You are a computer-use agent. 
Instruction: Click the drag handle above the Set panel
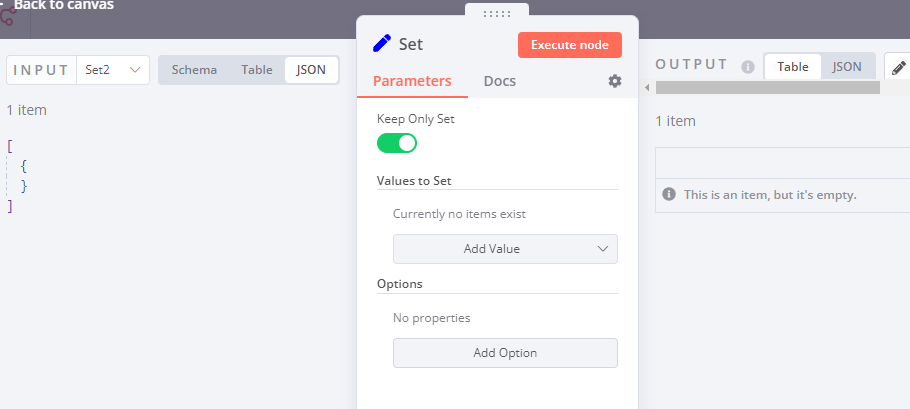click(497, 13)
